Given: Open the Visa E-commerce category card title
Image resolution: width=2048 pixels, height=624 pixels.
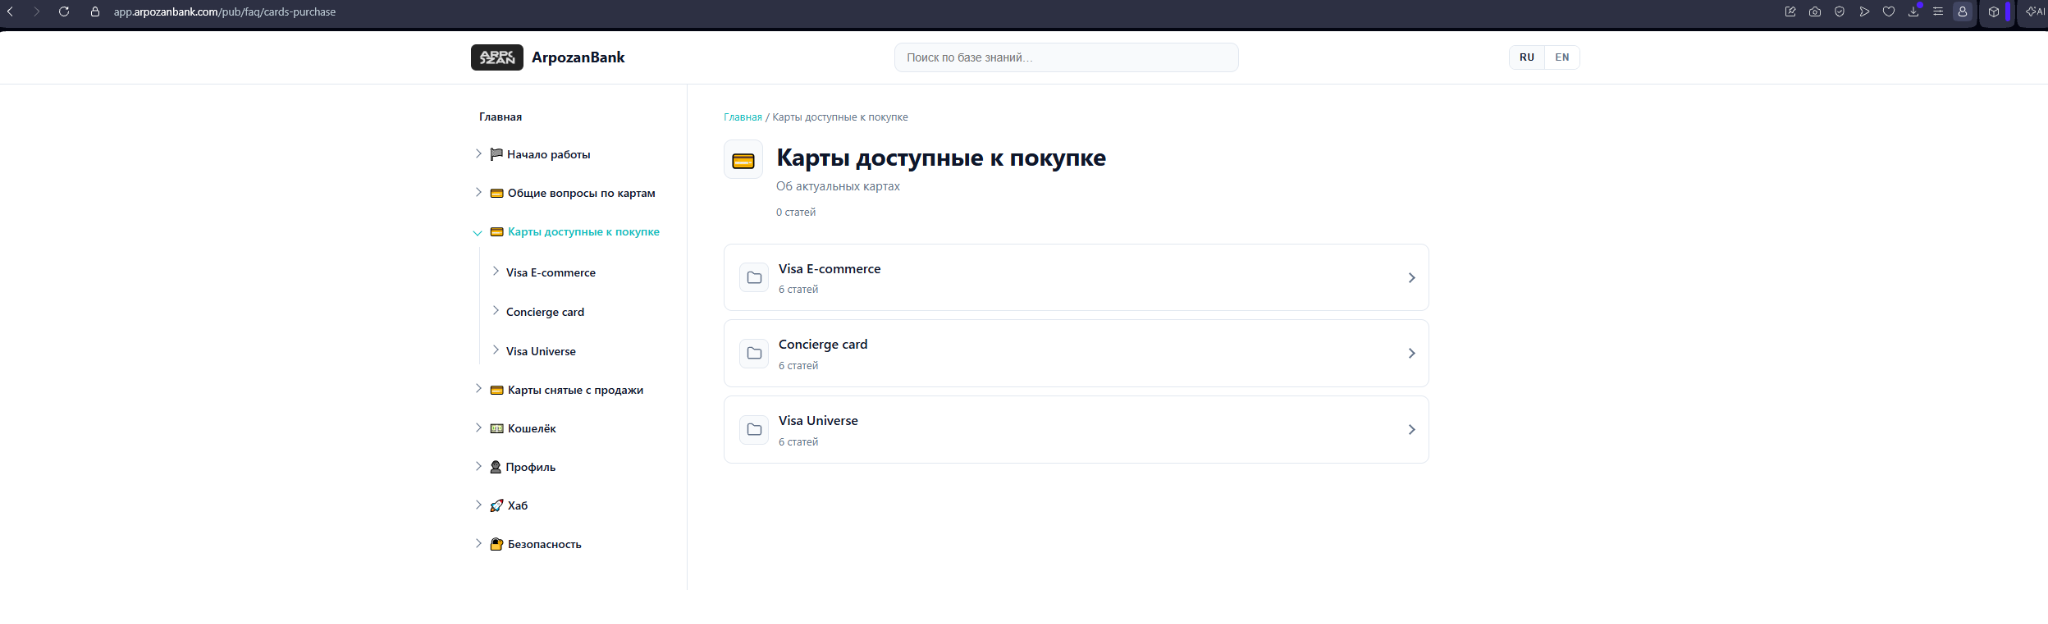Looking at the screenshot, I should 830,269.
